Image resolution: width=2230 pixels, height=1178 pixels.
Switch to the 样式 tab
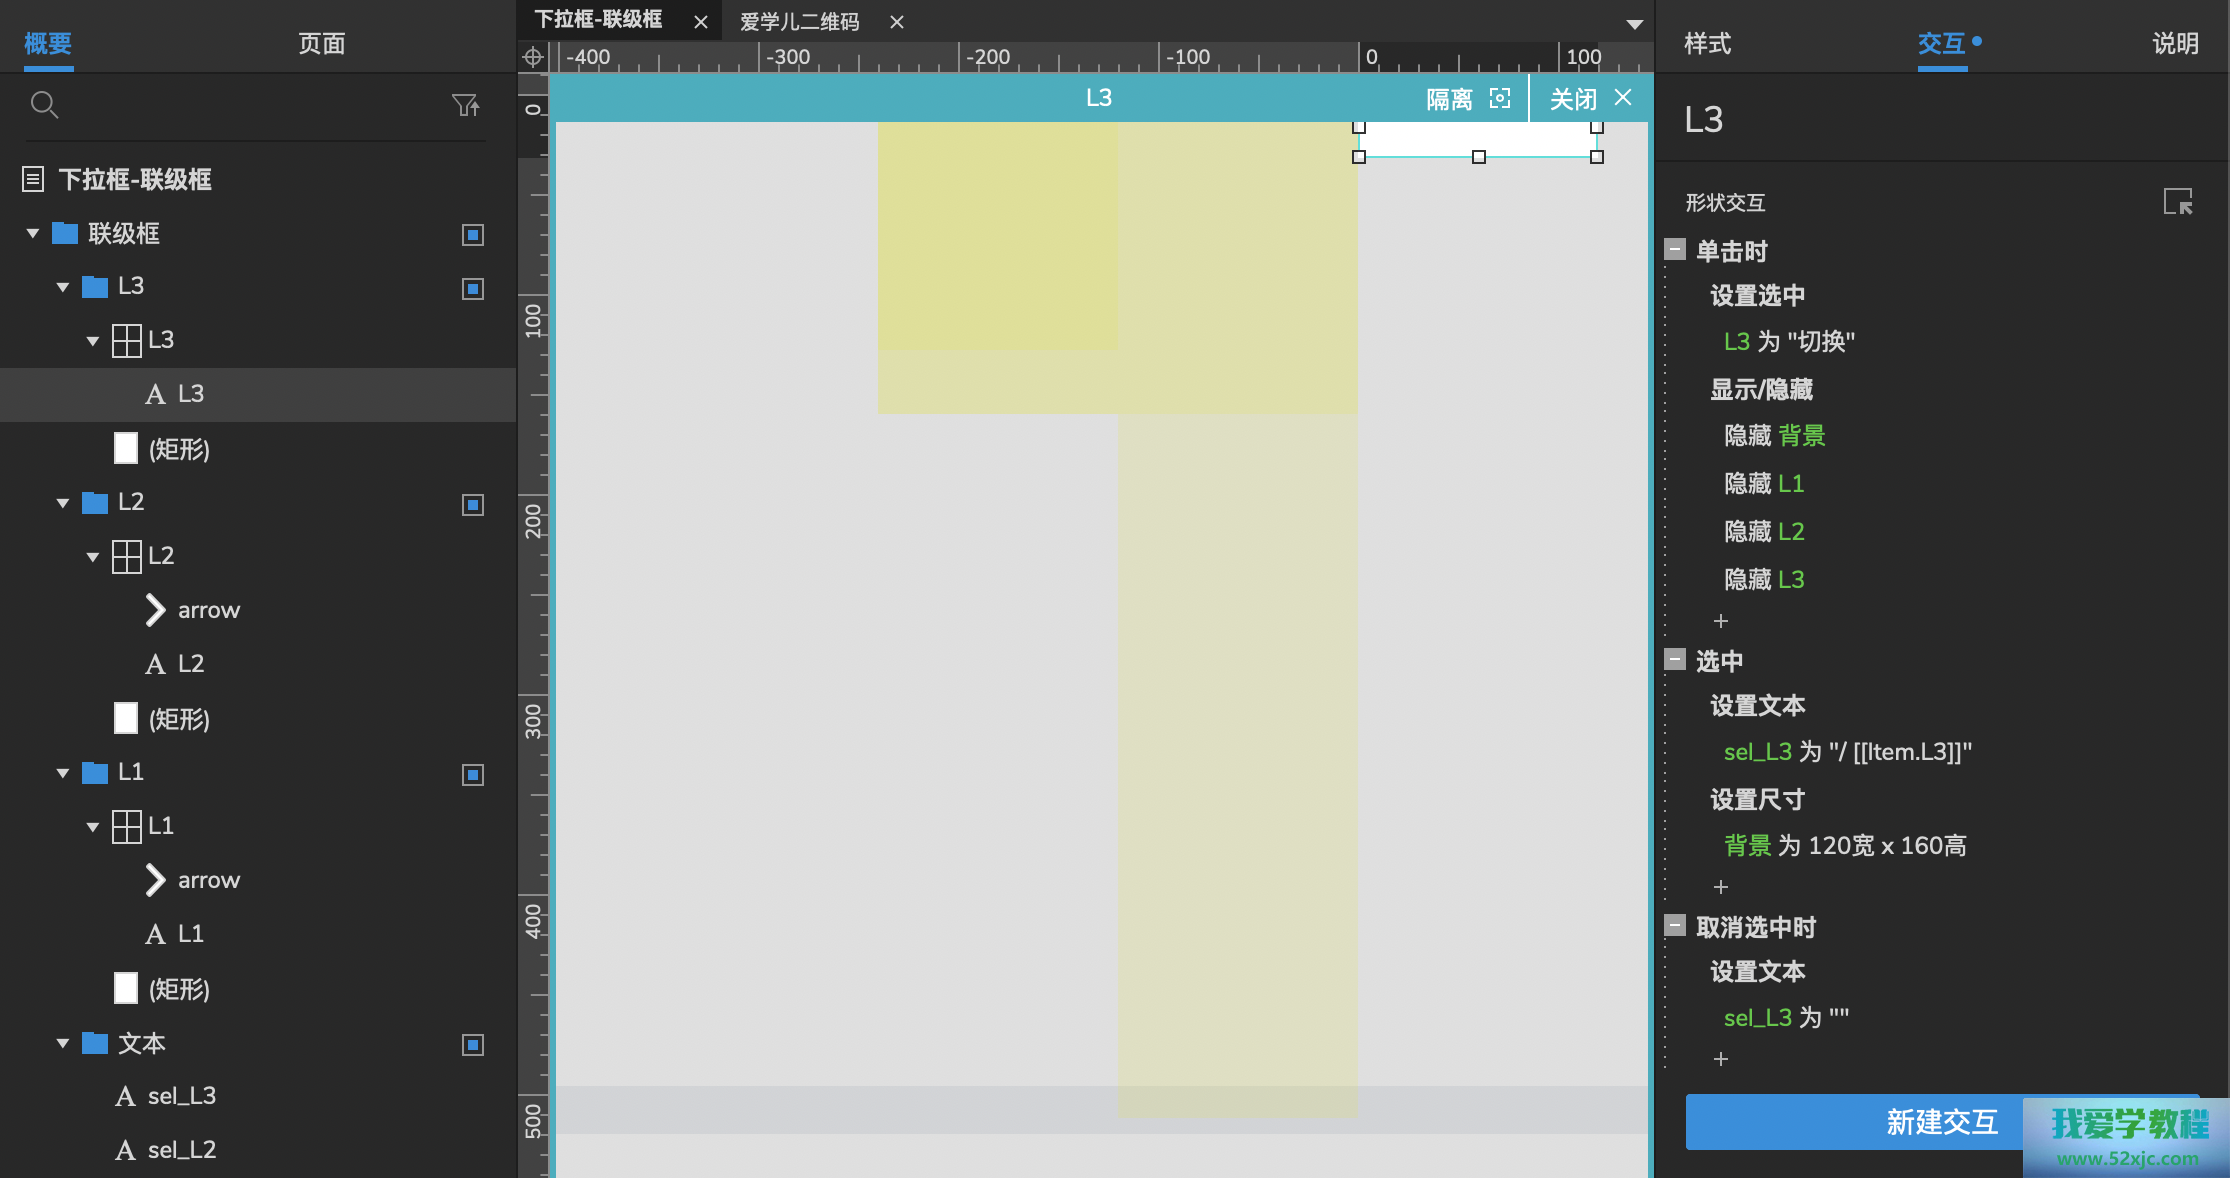[x=1707, y=44]
